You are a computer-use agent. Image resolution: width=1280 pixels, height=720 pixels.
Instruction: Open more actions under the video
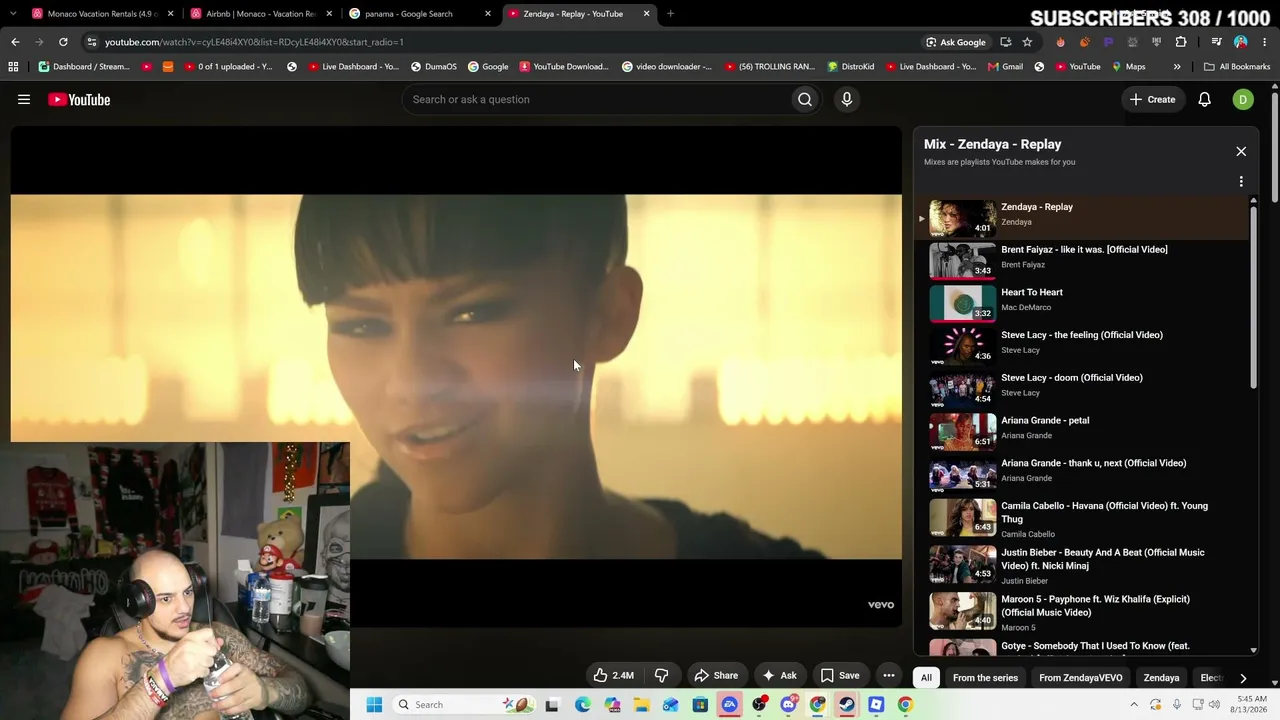(888, 675)
